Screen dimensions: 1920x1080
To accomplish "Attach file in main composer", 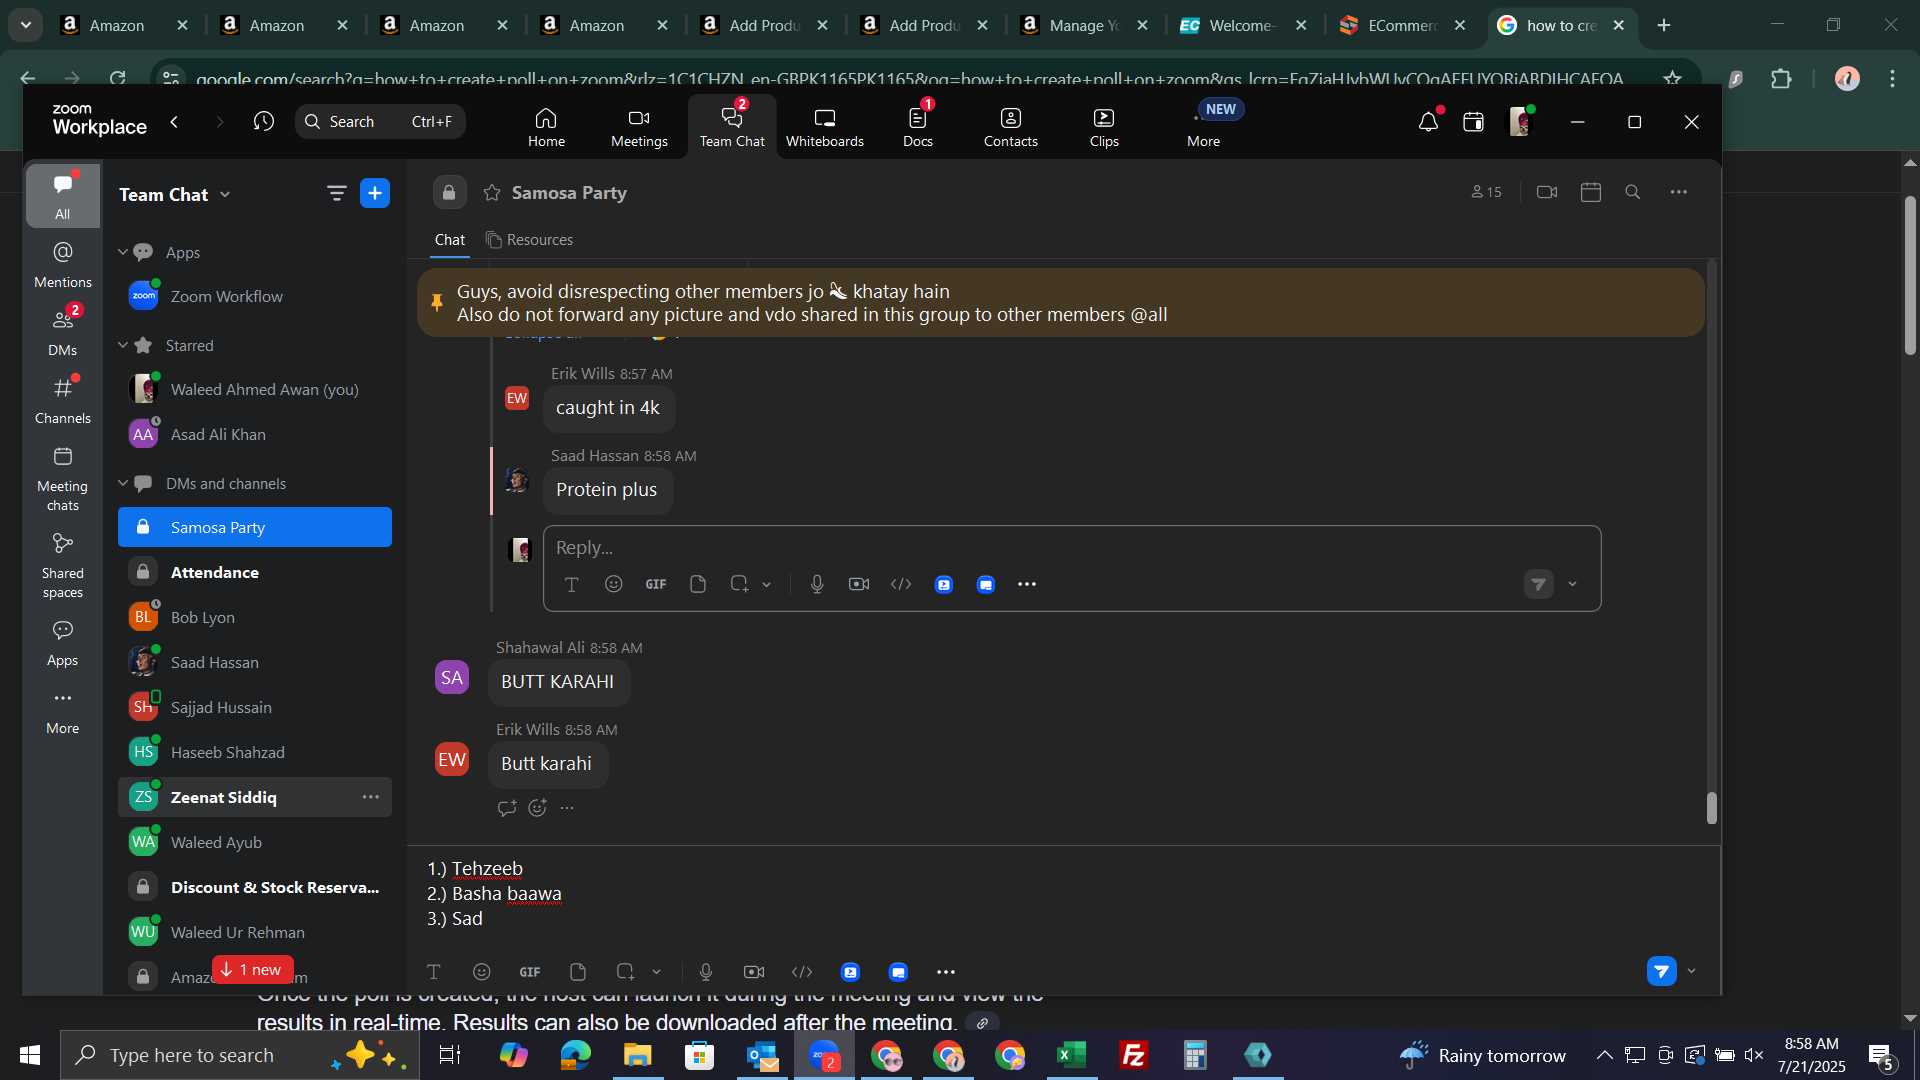I will pyautogui.click(x=577, y=972).
